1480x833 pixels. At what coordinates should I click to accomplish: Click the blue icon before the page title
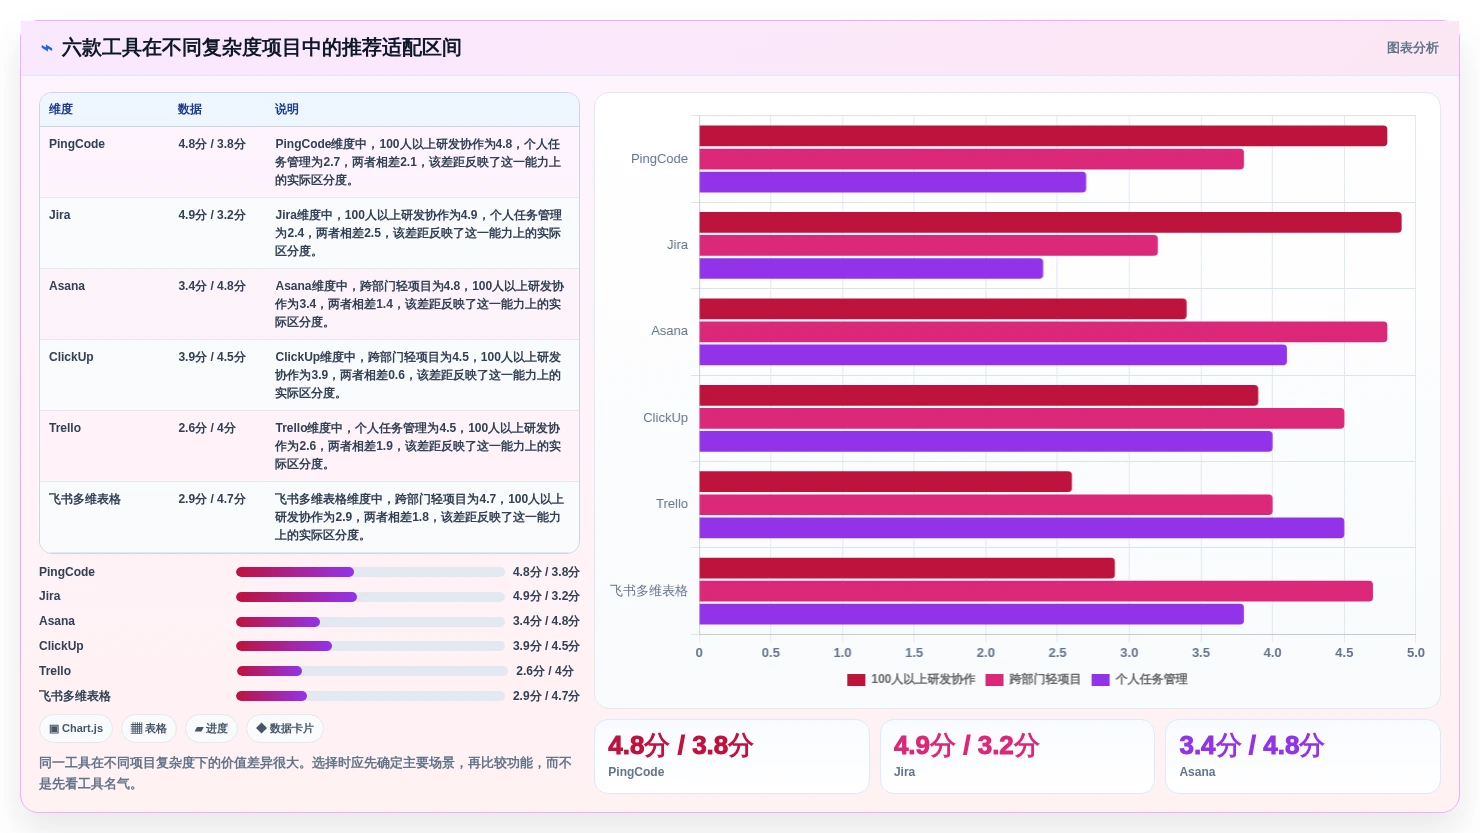coord(47,48)
